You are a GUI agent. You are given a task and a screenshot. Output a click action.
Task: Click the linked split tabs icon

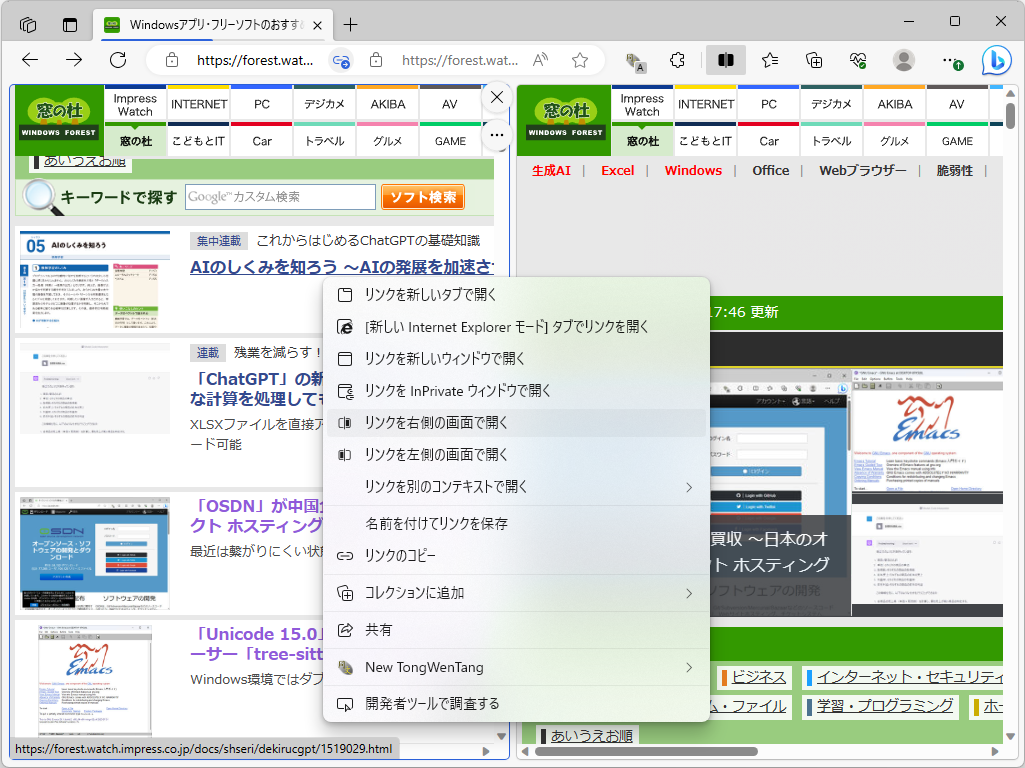point(341,61)
